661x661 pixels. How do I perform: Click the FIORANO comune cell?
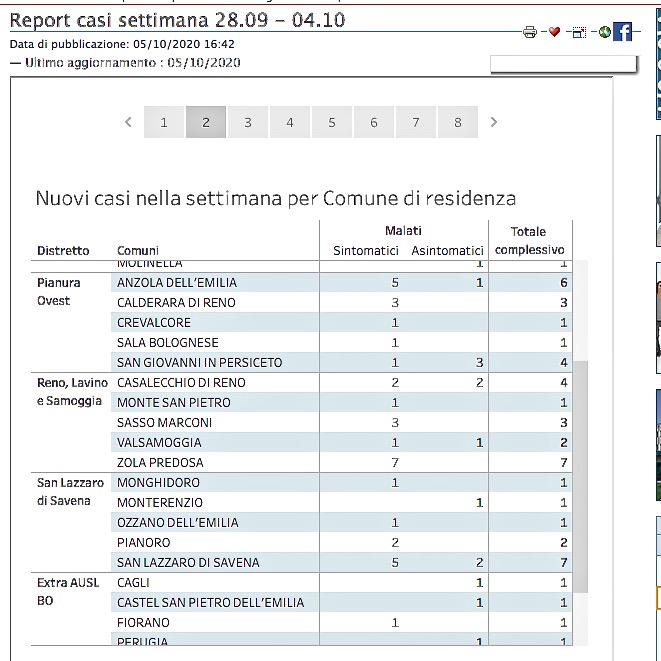click(143, 623)
